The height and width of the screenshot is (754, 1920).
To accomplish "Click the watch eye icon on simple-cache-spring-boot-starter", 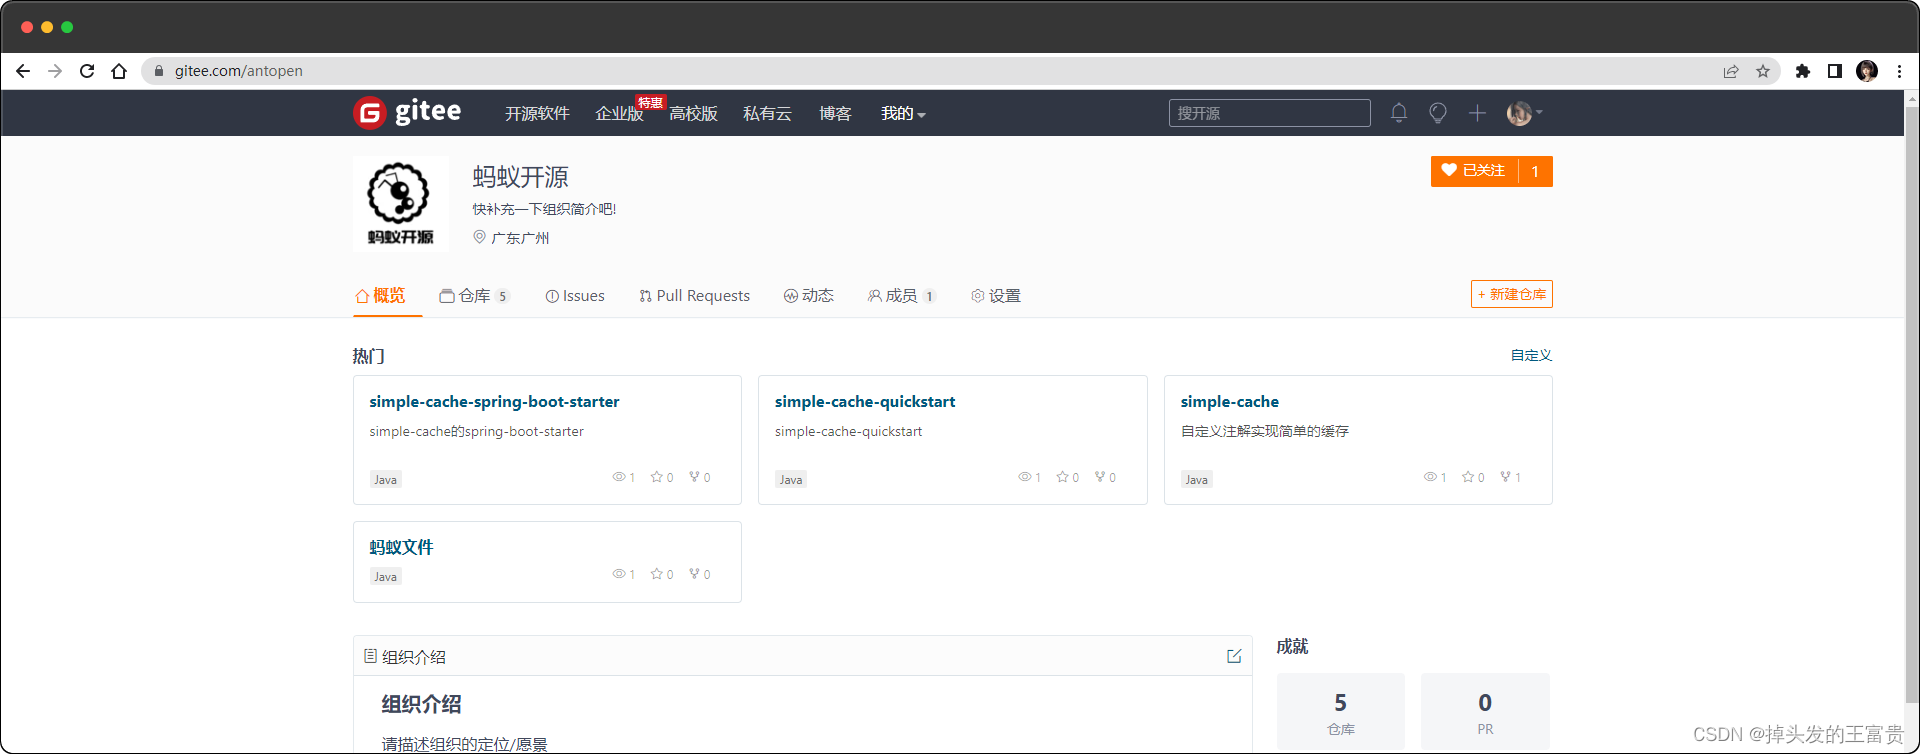I will pyautogui.click(x=619, y=477).
